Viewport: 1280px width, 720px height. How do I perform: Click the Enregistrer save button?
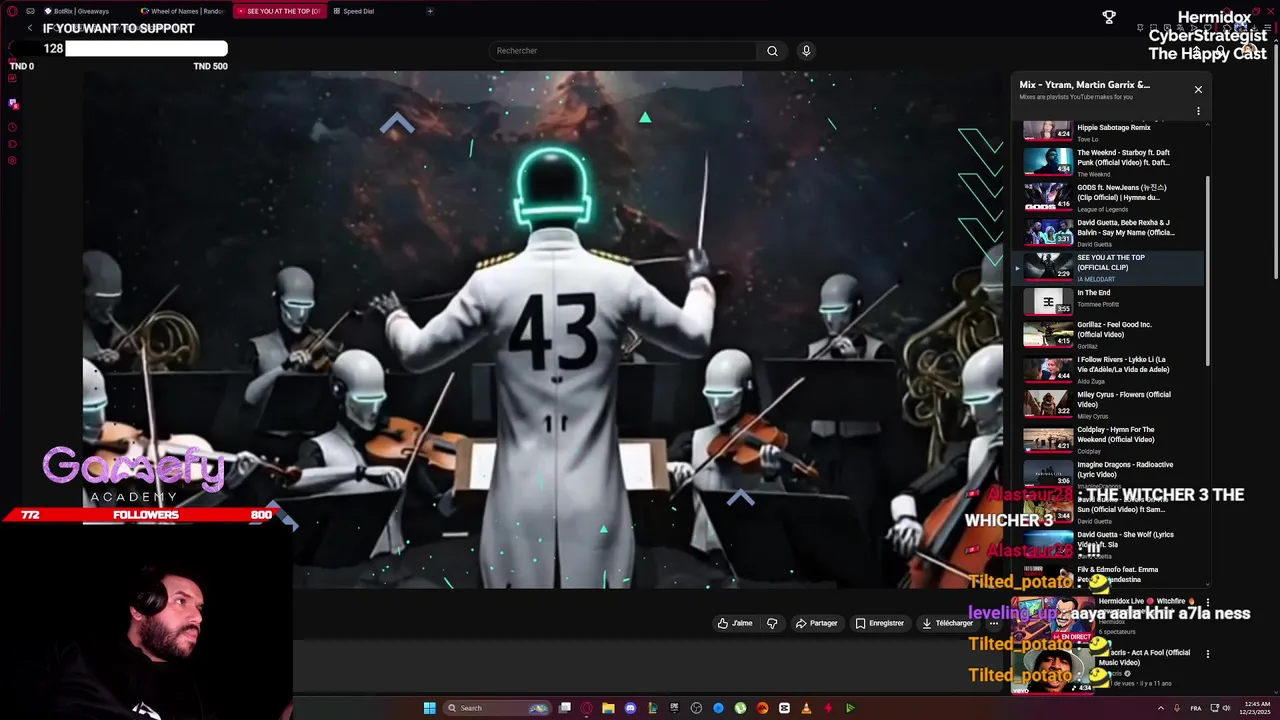[x=879, y=623]
